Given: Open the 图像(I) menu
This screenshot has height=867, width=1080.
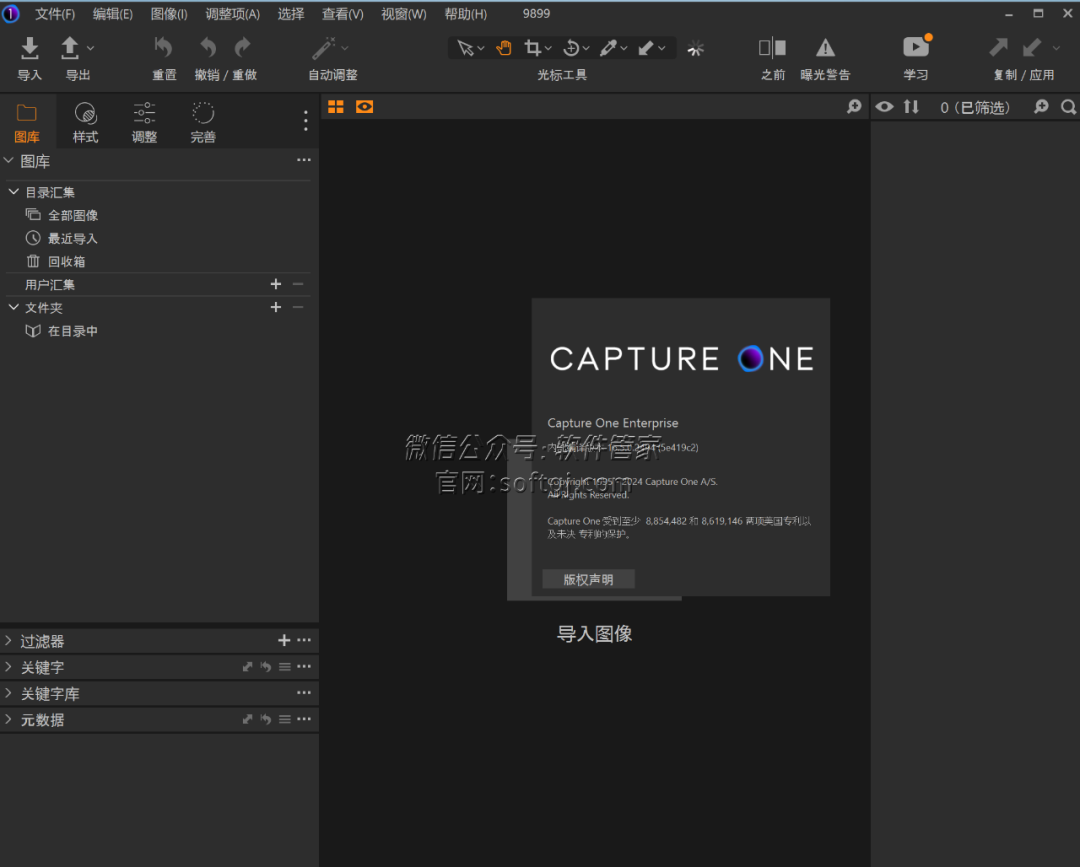Looking at the screenshot, I should click(169, 14).
